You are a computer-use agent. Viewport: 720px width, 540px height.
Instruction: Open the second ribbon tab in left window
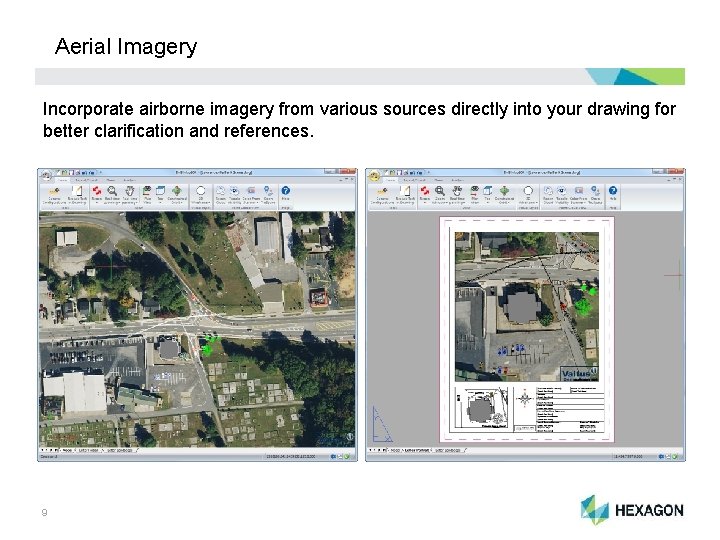[87, 180]
